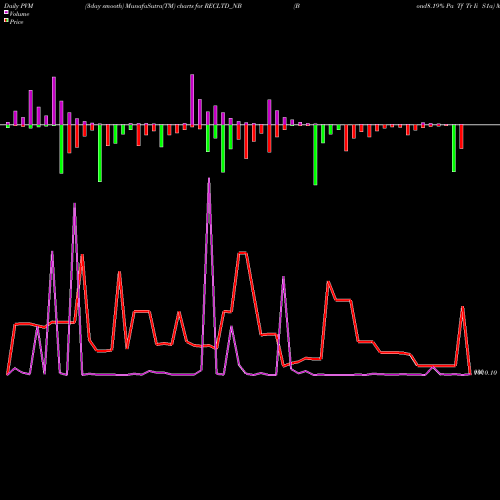Viewport: 500px width, 500px height.
Task: Select the 'Price' legend label
Action: point(16,22)
